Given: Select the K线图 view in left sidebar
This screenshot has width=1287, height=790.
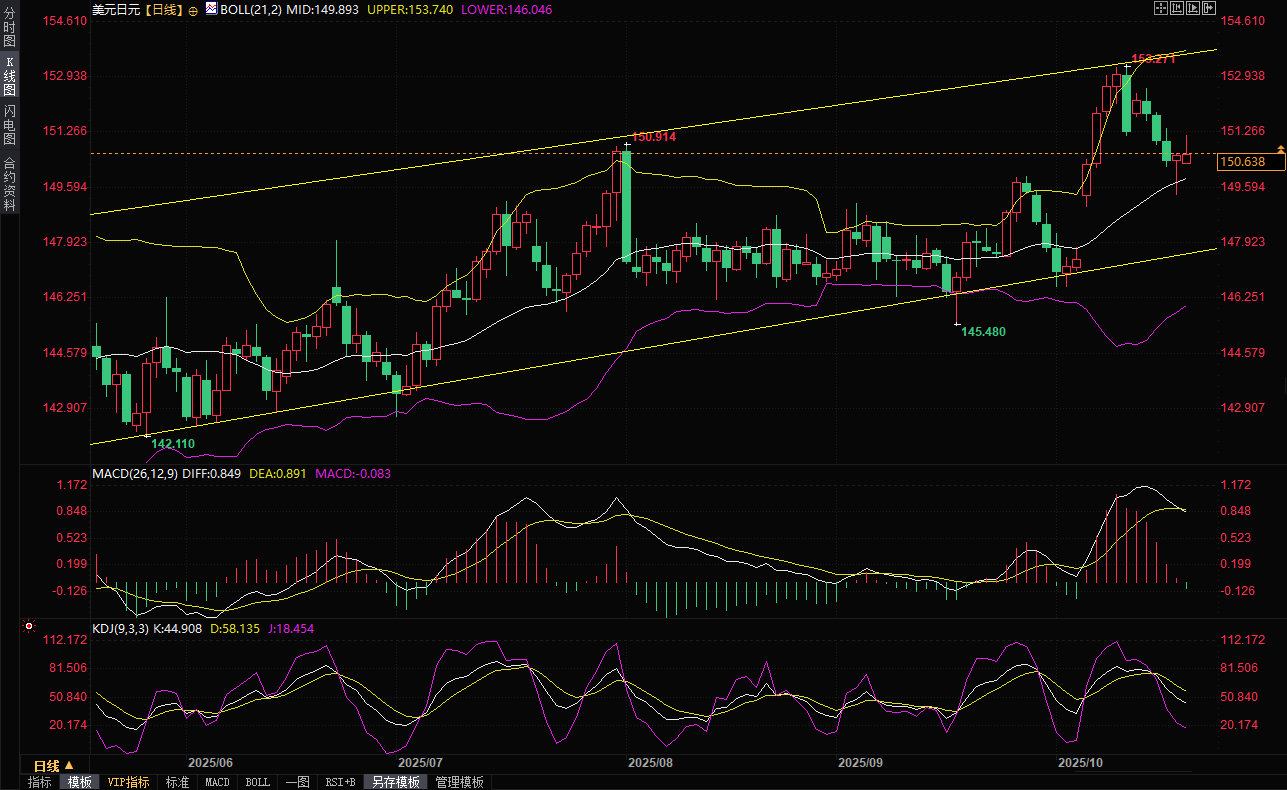Looking at the screenshot, I should (9, 76).
